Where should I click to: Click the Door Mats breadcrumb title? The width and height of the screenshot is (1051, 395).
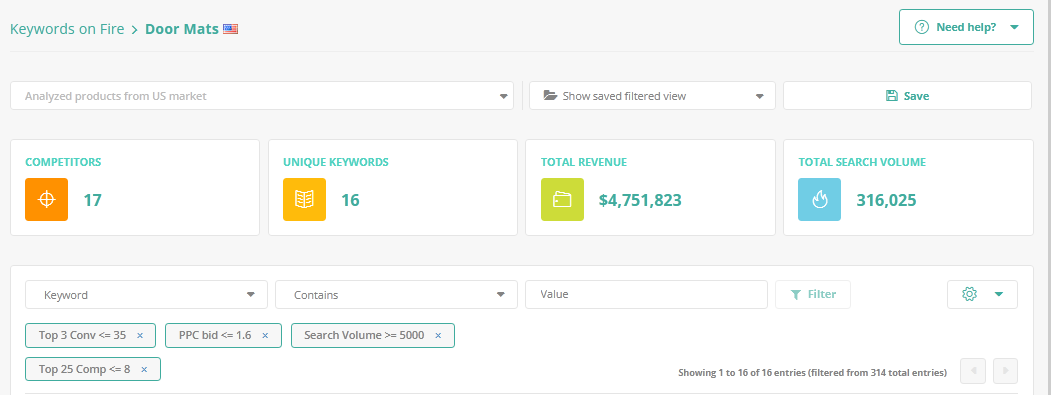coord(182,29)
